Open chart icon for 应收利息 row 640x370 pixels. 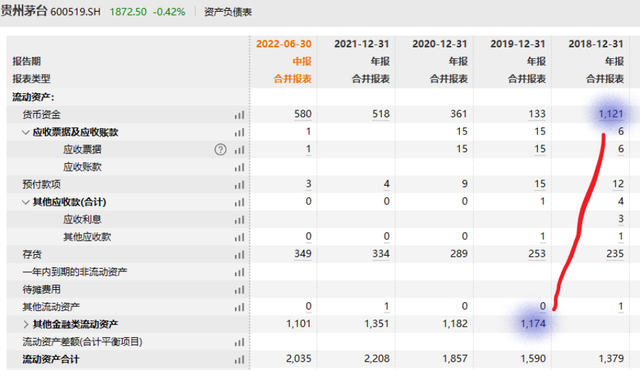240,220
